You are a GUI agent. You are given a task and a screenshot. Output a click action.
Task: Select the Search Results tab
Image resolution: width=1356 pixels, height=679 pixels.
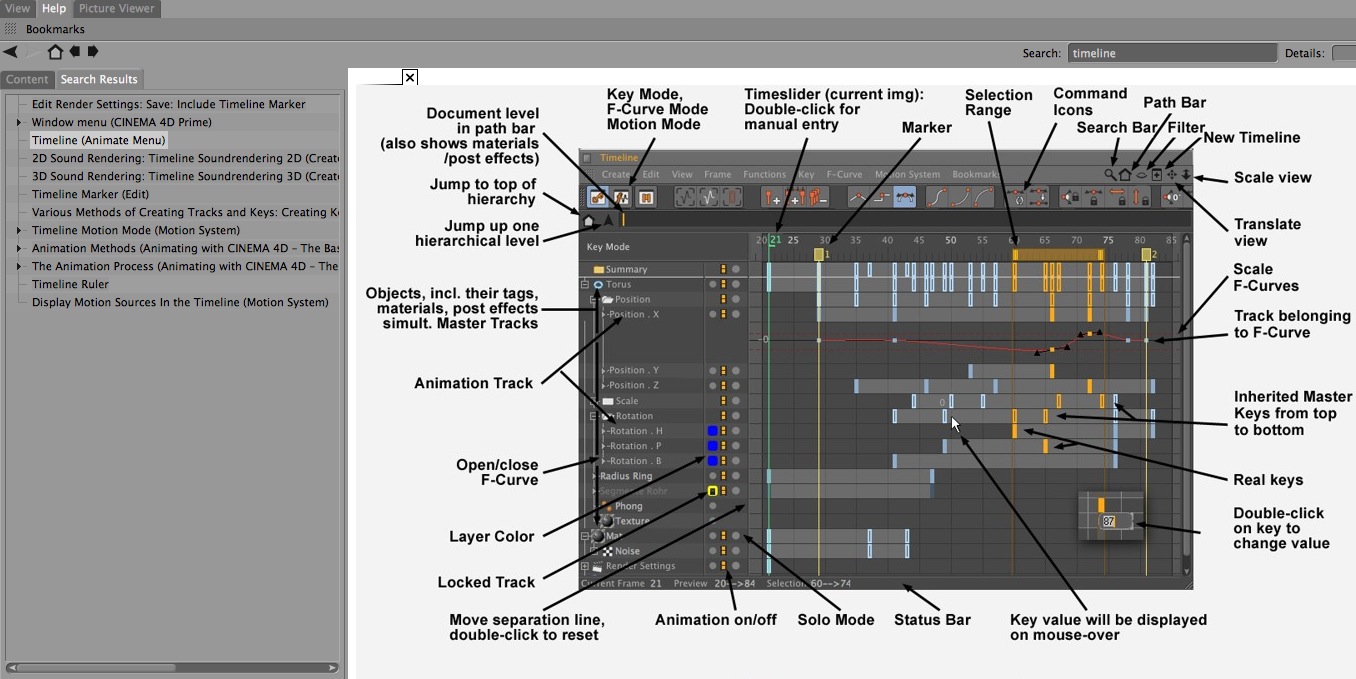pyautogui.click(x=99, y=79)
